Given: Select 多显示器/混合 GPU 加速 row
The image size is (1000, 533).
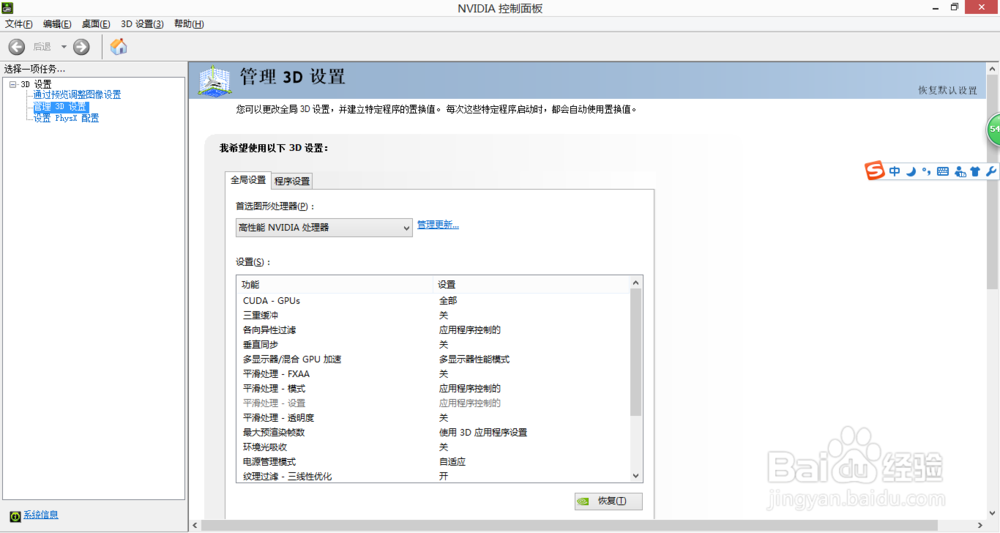Looking at the screenshot, I should click(x=433, y=359).
